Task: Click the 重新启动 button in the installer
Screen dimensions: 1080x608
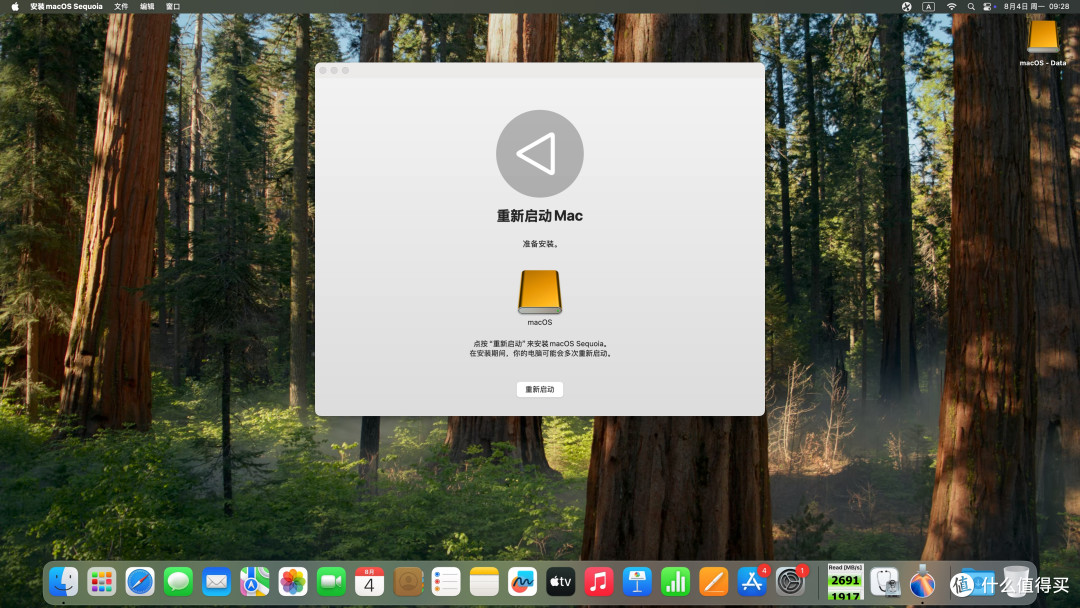Action: point(539,390)
